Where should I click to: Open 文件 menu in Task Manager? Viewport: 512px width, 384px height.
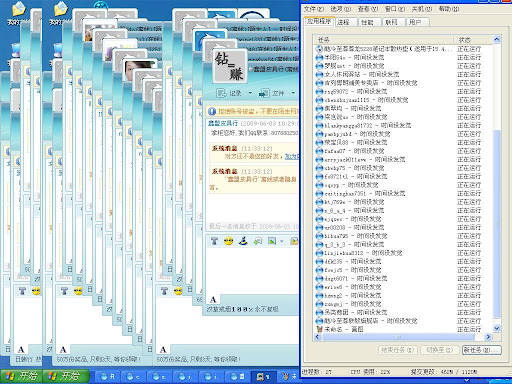point(314,9)
